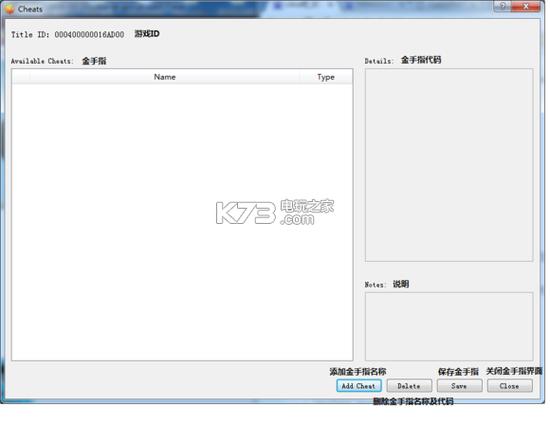
Task: Click the Available Cheats label
Action: [x=42, y=61]
